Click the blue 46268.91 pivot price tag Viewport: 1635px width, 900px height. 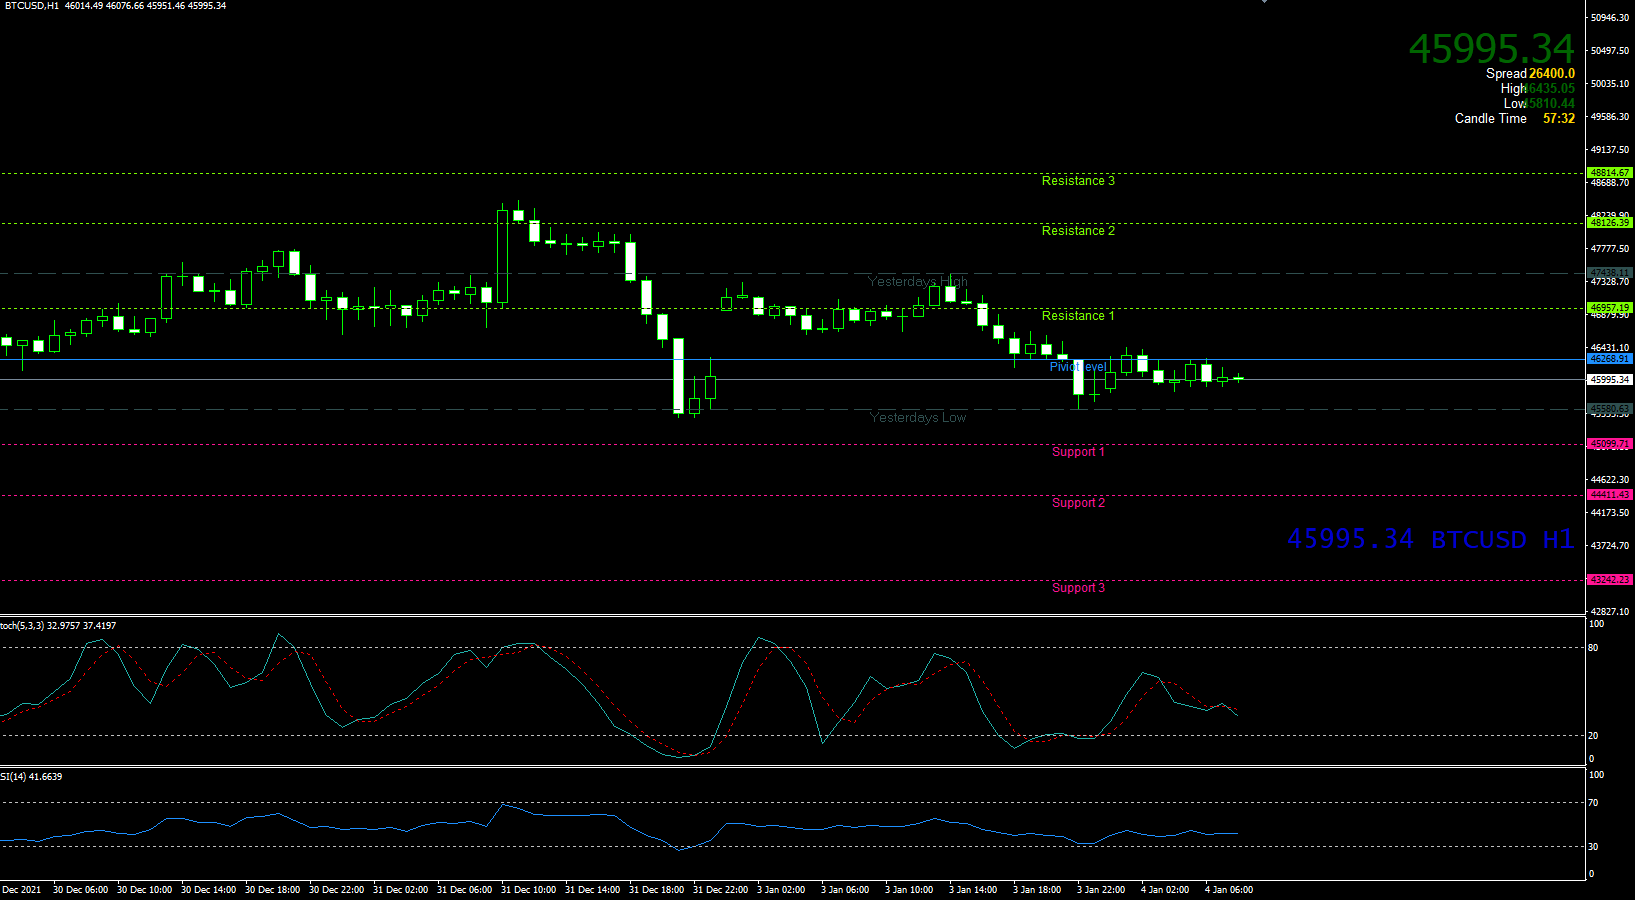point(1609,359)
